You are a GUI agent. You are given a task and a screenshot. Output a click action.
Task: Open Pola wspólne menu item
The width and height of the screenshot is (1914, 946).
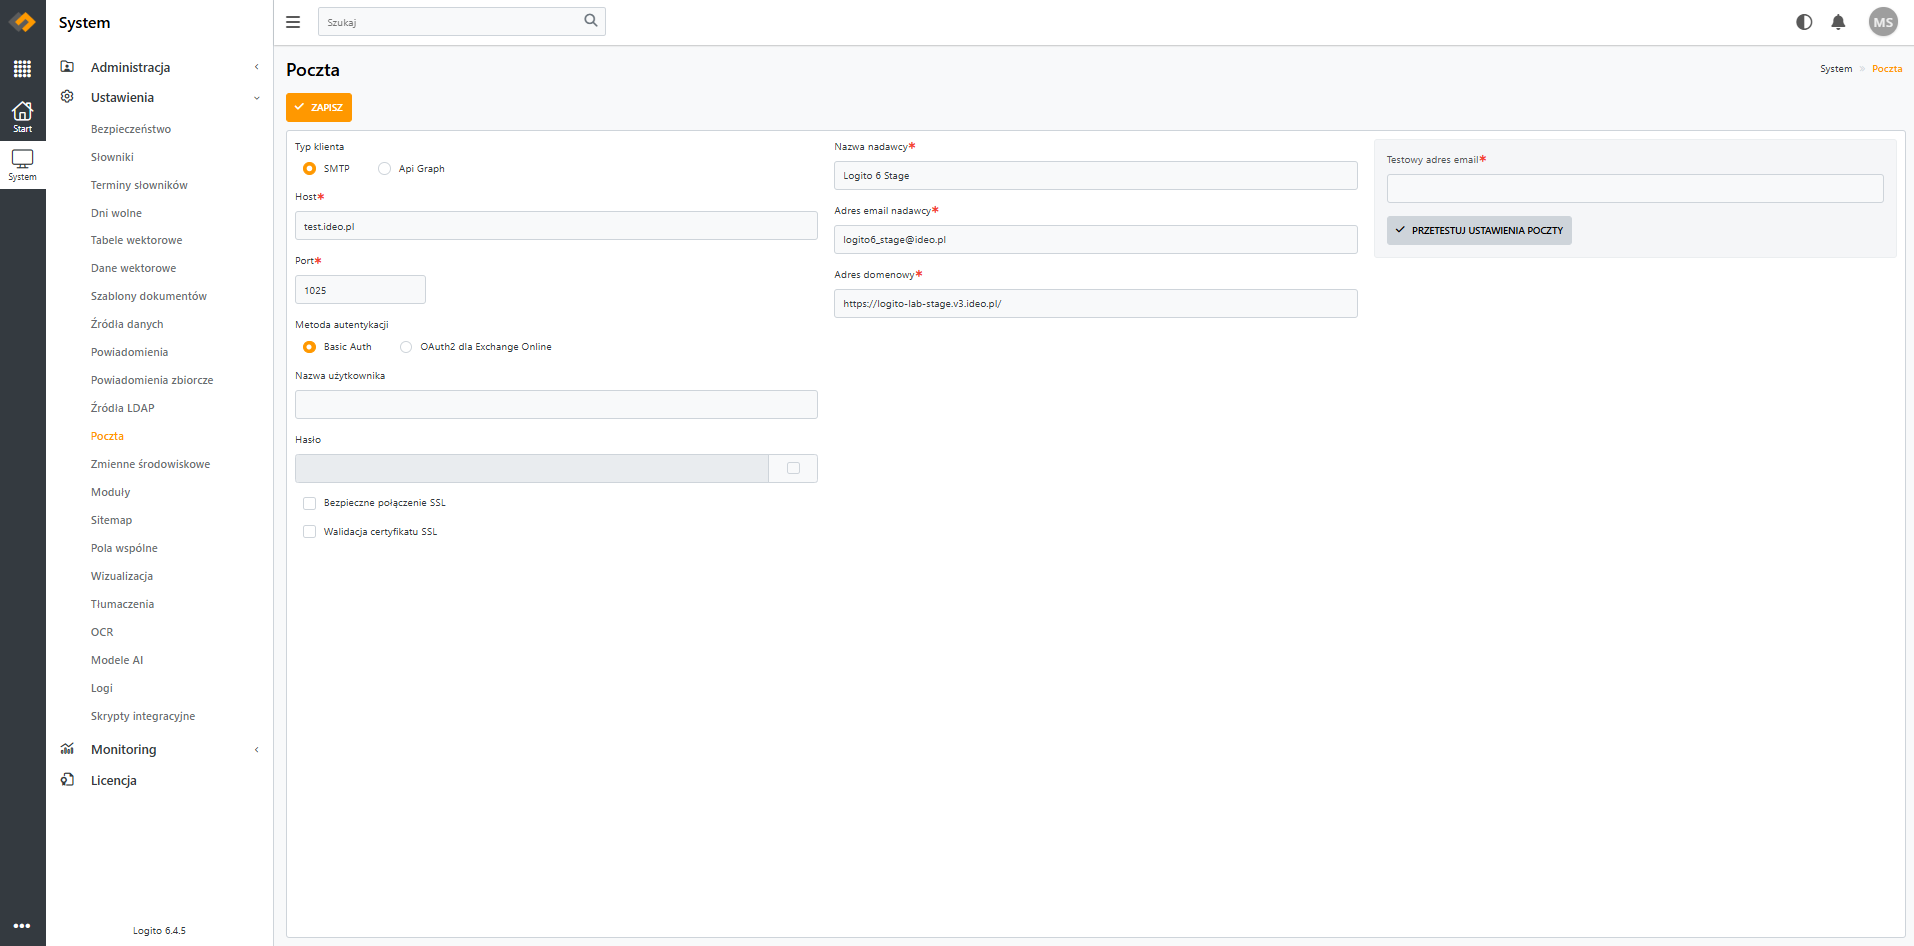(124, 548)
